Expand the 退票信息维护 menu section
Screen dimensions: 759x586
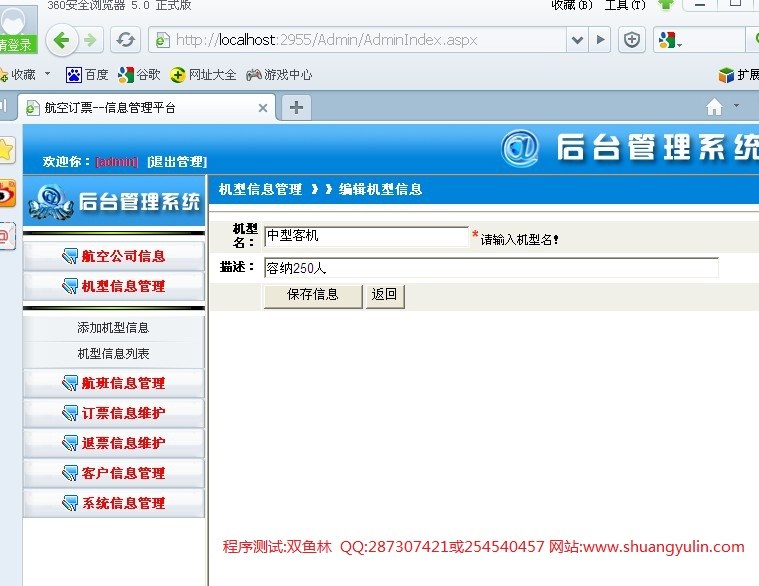coord(114,443)
